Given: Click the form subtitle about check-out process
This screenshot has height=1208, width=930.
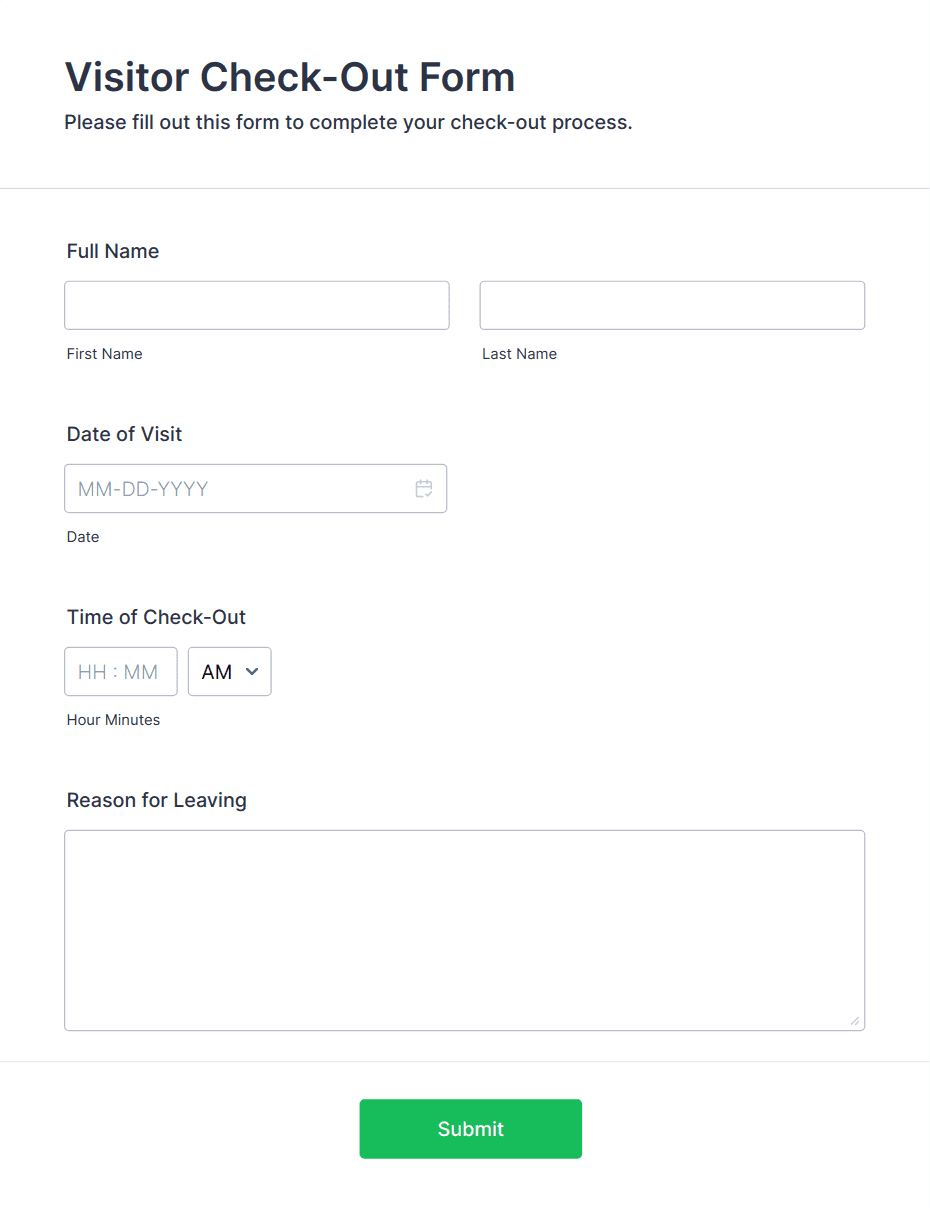Looking at the screenshot, I should tap(349, 122).
